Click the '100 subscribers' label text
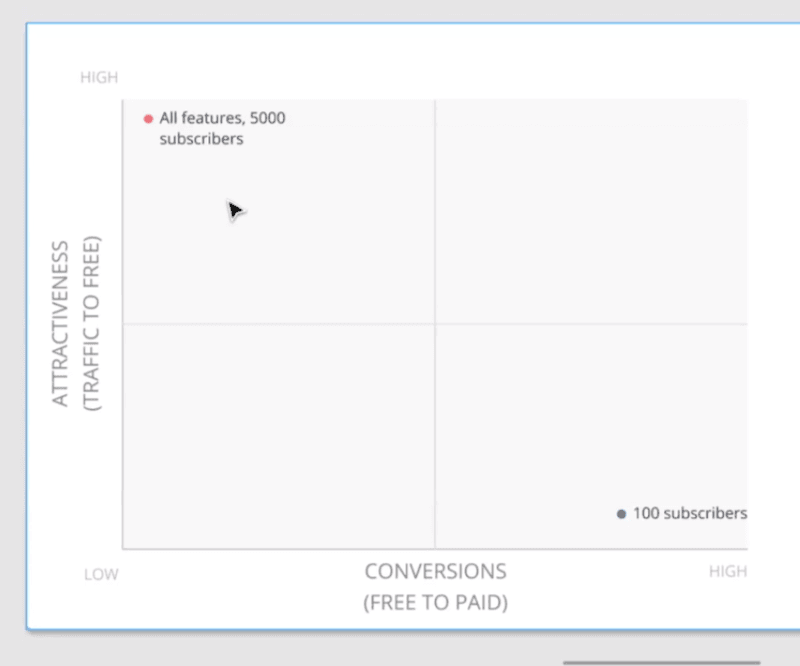This screenshot has width=800, height=666. (x=688, y=513)
